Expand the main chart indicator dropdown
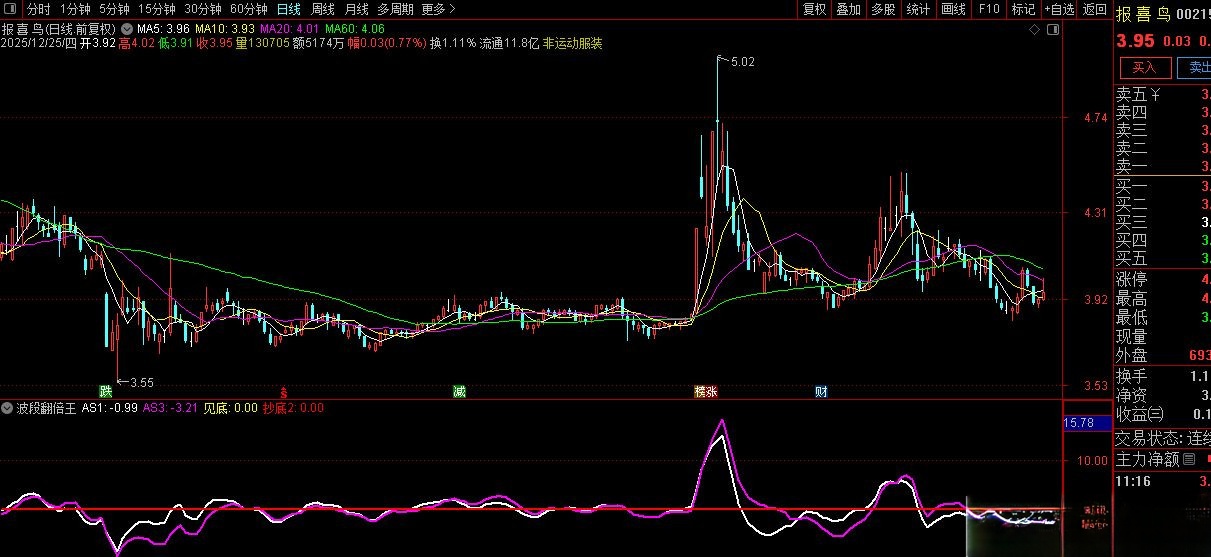 (126, 30)
